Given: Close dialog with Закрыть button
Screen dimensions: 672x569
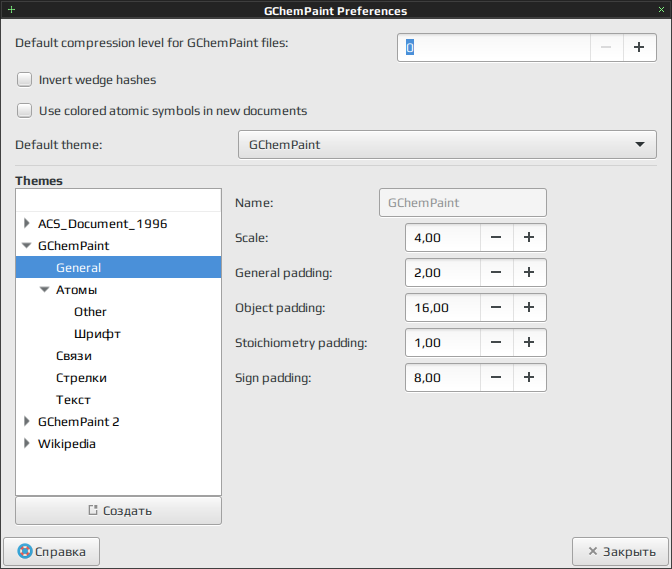Looking at the screenshot, I should (x=620, y=551).
